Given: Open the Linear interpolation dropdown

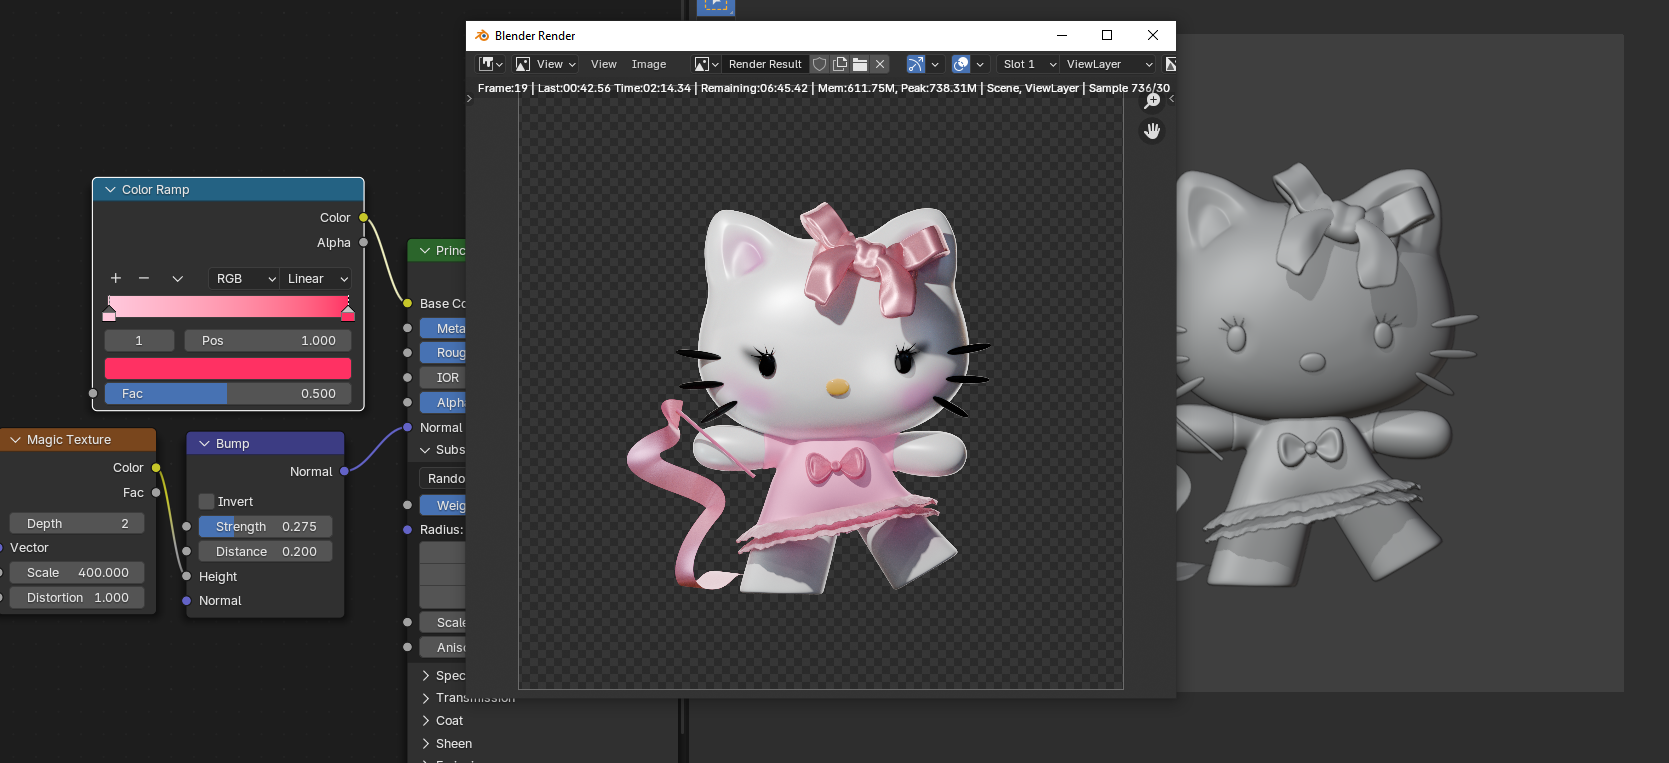Looking at the screenshot, I should [317, 279].
